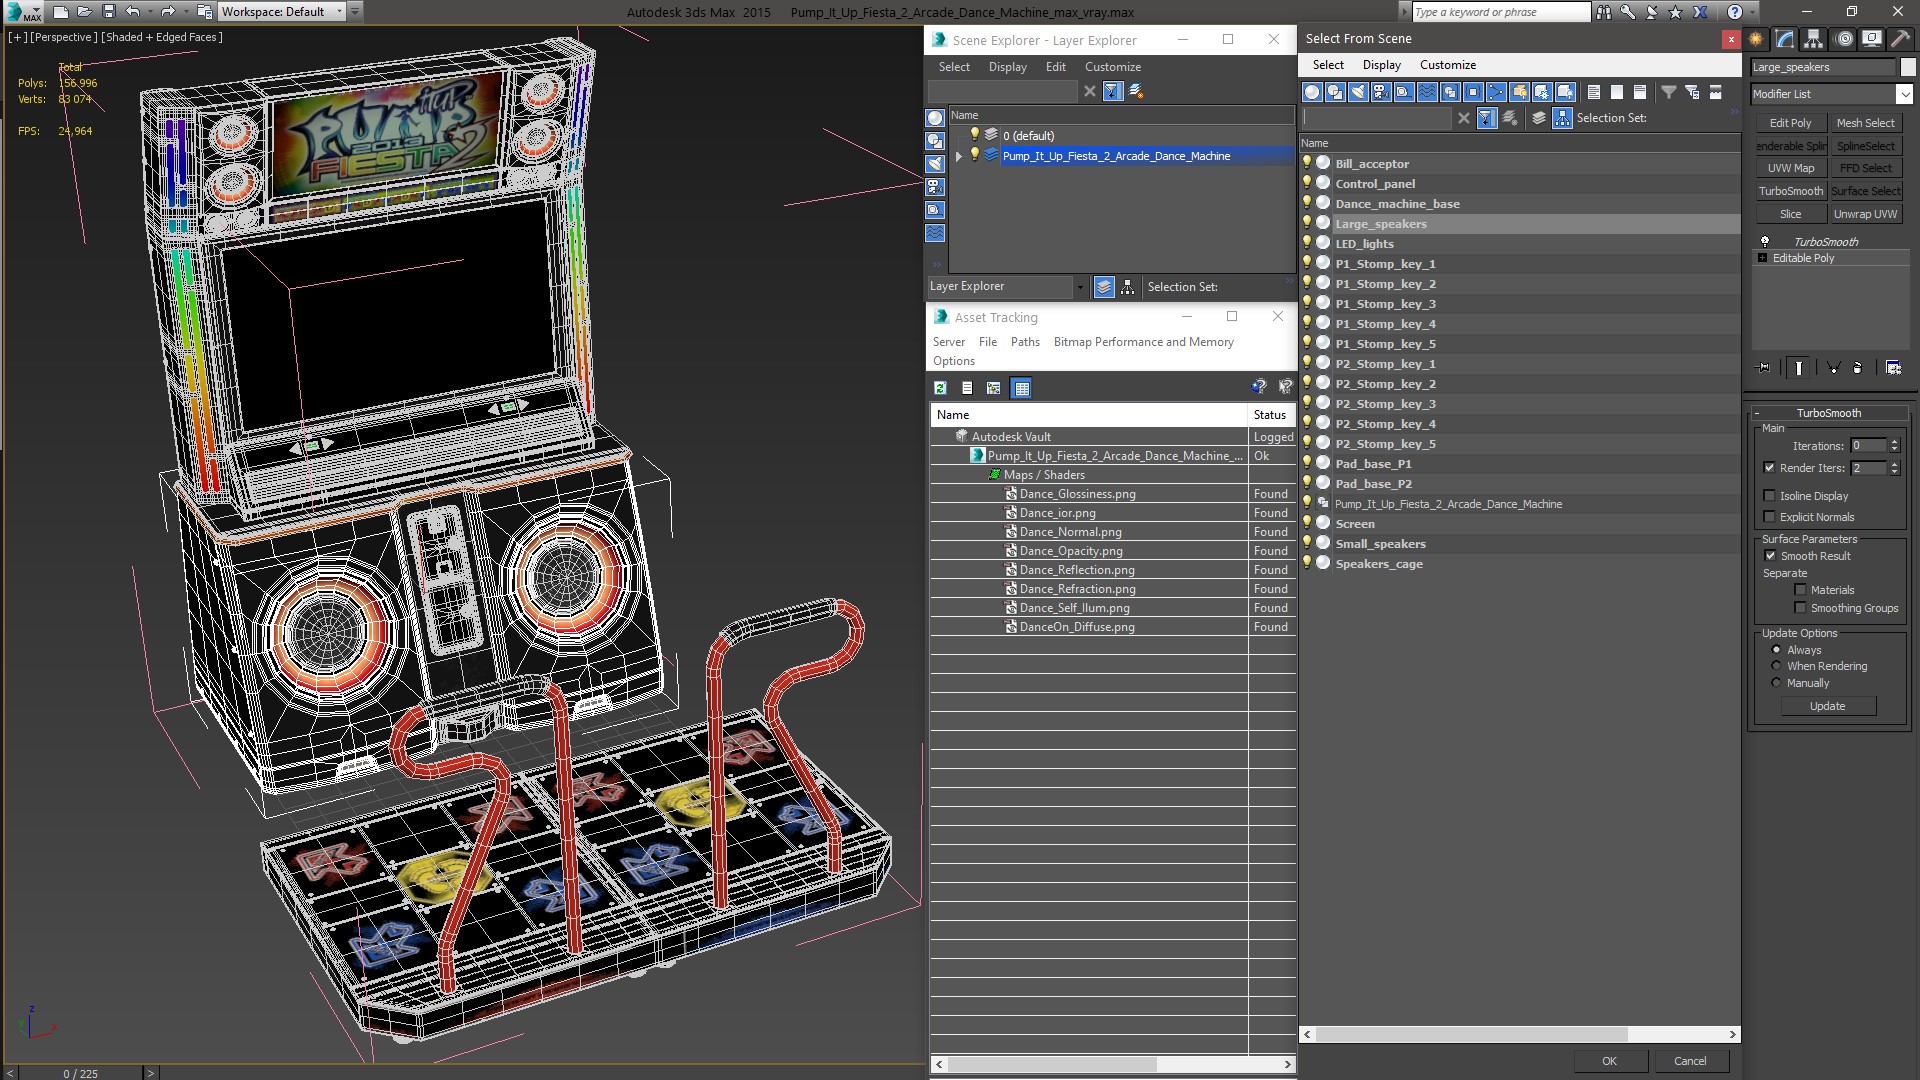Undo the last scene operation
The width and height of the screenshot is (1920, 1080).
132,12
